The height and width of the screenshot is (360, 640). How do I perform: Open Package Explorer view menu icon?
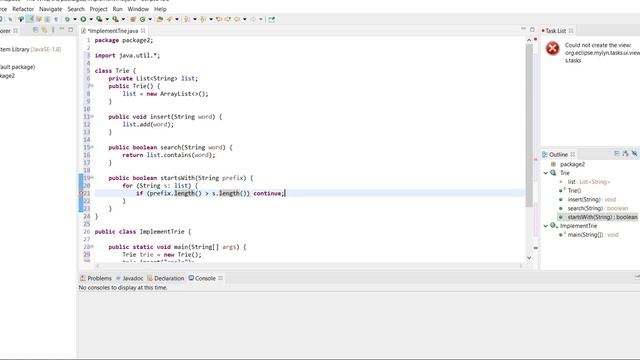pyautogui.click(x=53, y=30)
